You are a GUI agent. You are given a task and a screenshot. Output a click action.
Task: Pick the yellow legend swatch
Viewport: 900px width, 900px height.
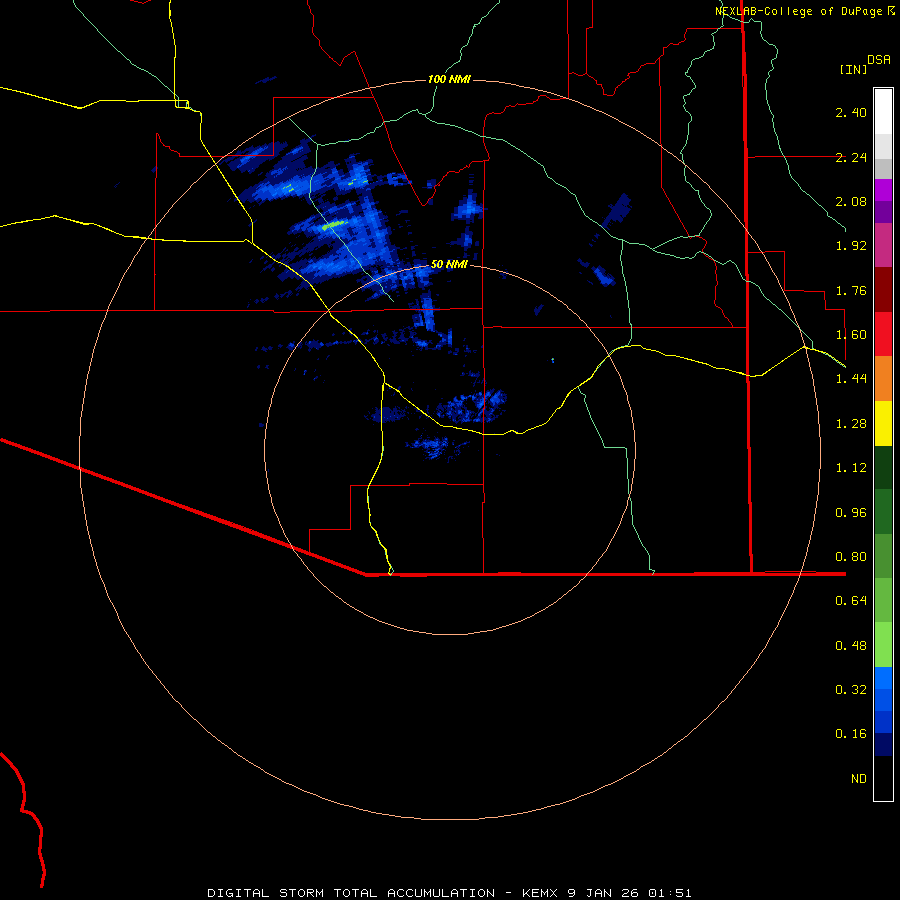tap(883, 423)
